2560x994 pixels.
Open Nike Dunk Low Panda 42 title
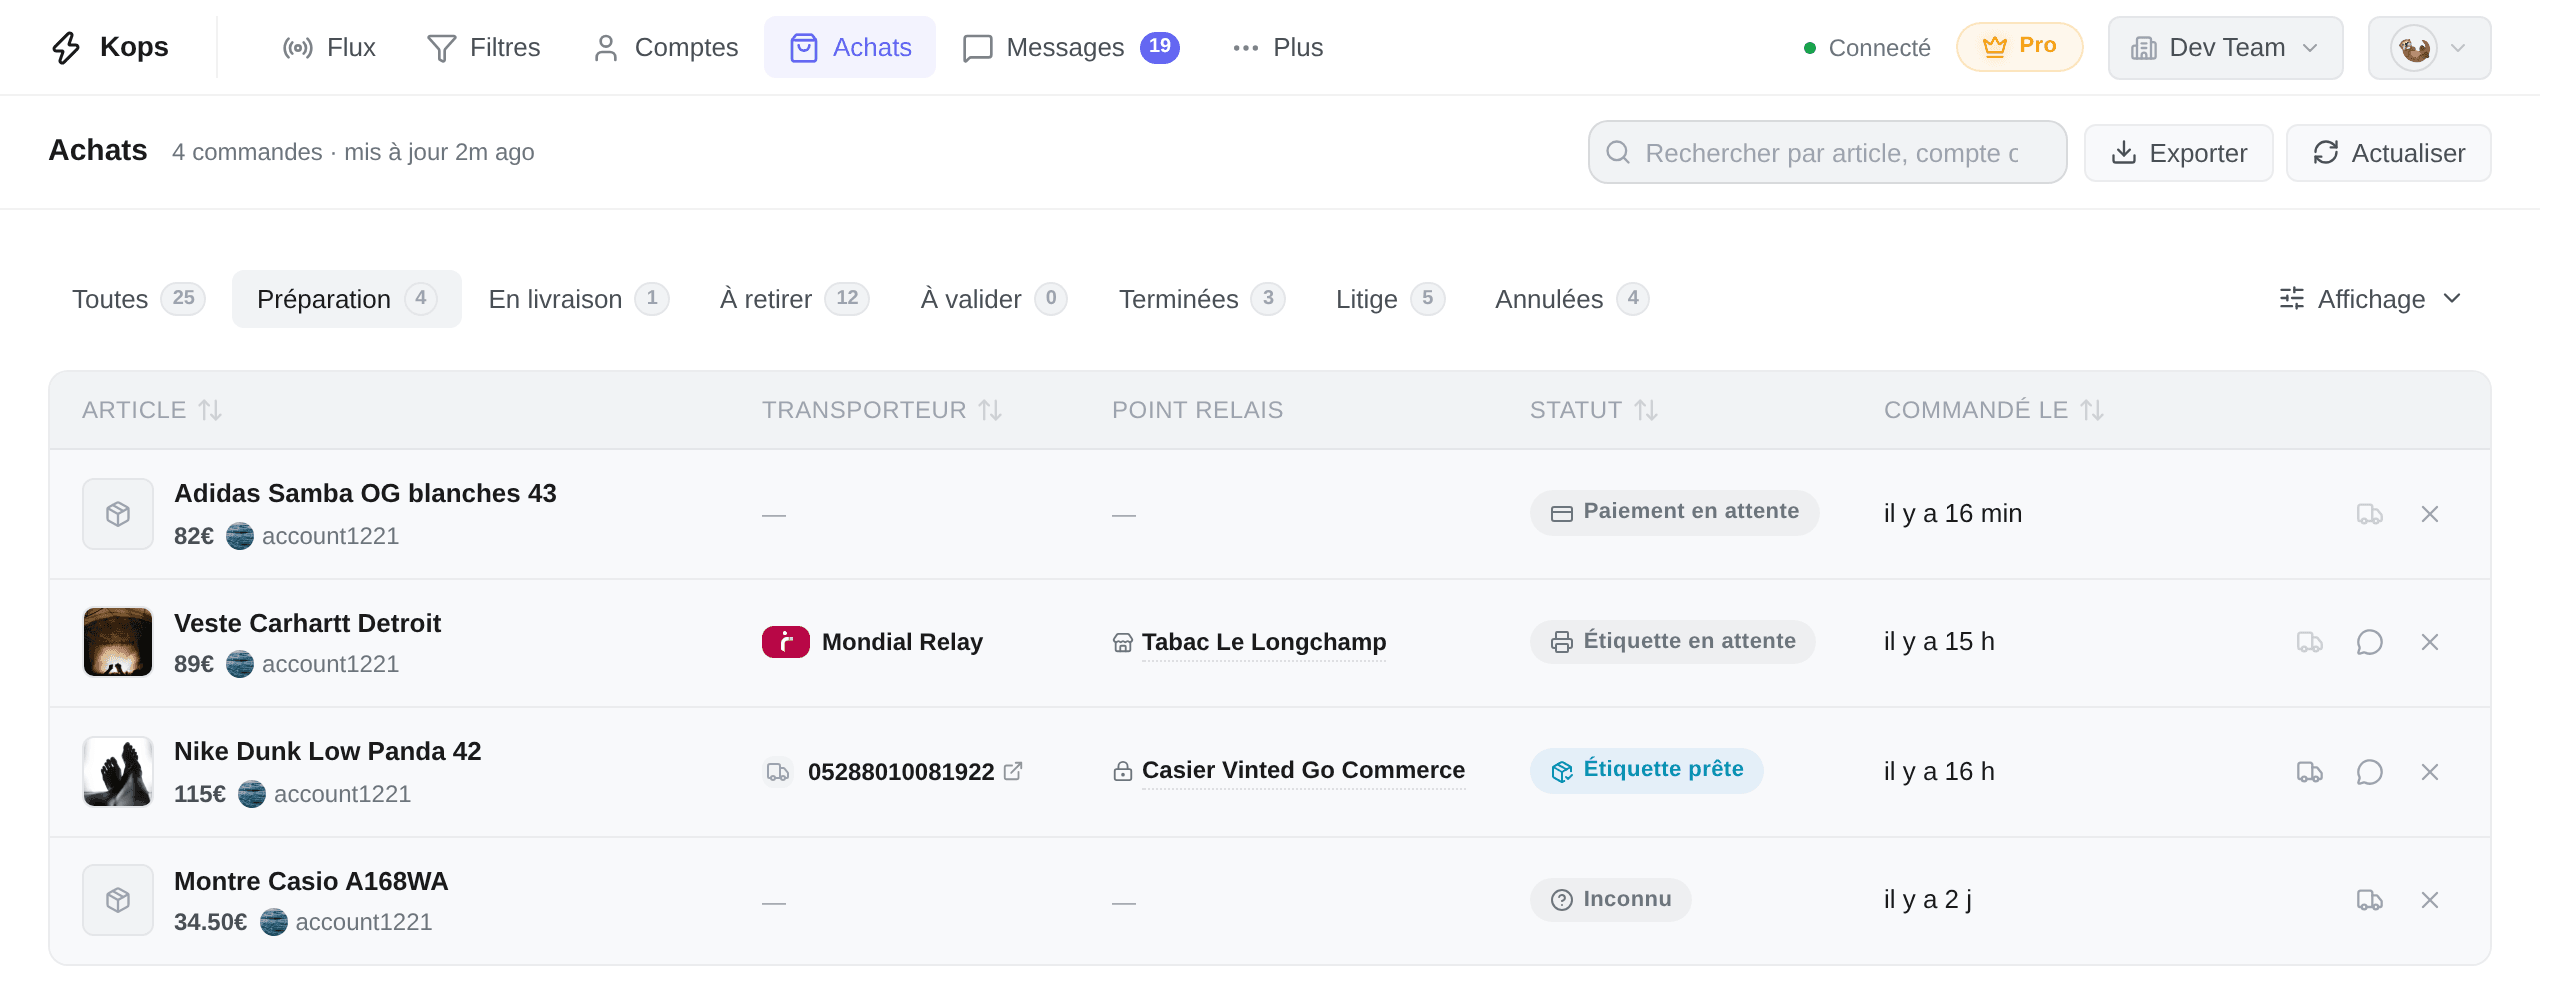coord(327,751)
